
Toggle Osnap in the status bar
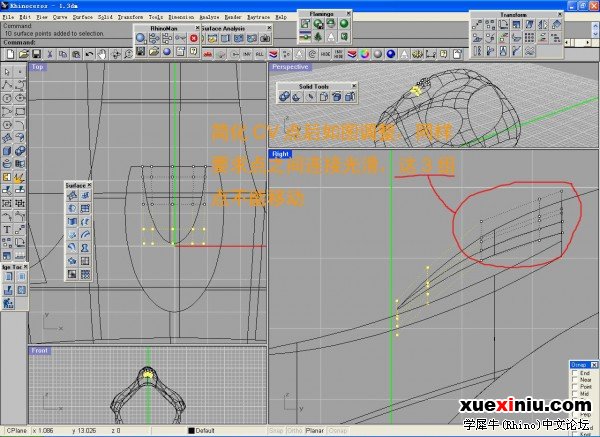(338, 431)
